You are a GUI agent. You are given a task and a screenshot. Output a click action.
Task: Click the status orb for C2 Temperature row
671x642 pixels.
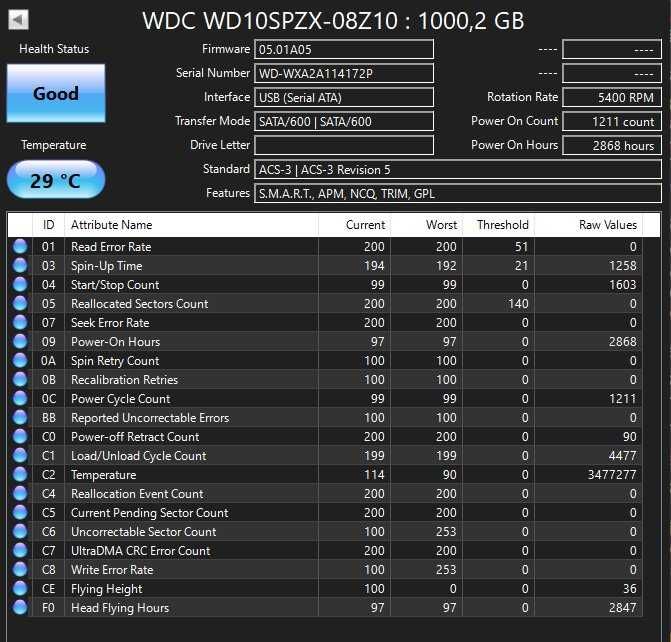click(20, 474)
